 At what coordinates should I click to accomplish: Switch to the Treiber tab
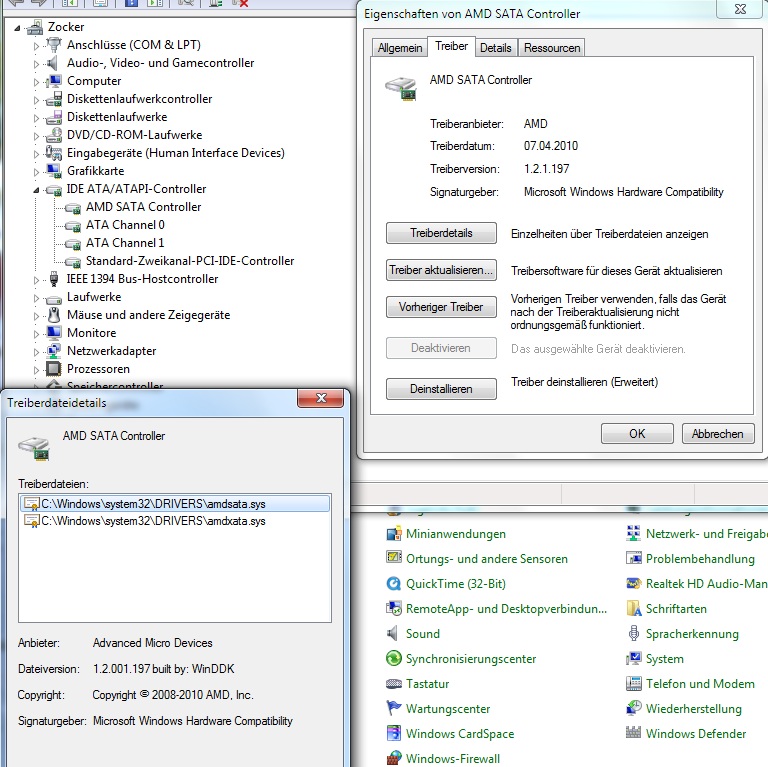tap(451, 46)
